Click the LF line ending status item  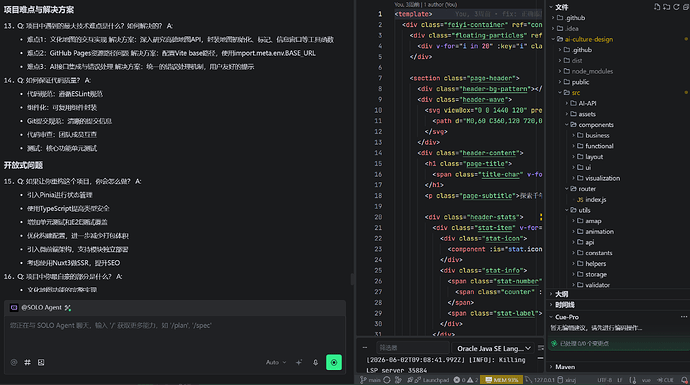[x=620, y=380]
